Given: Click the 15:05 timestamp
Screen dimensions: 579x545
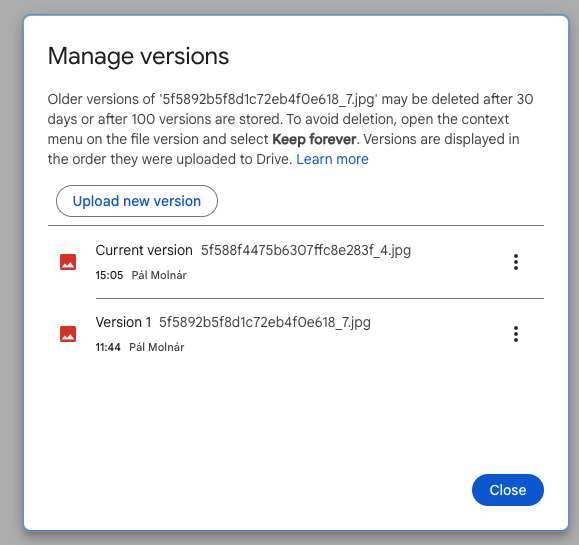Looking at the screenshot, I should click(109, 275).
